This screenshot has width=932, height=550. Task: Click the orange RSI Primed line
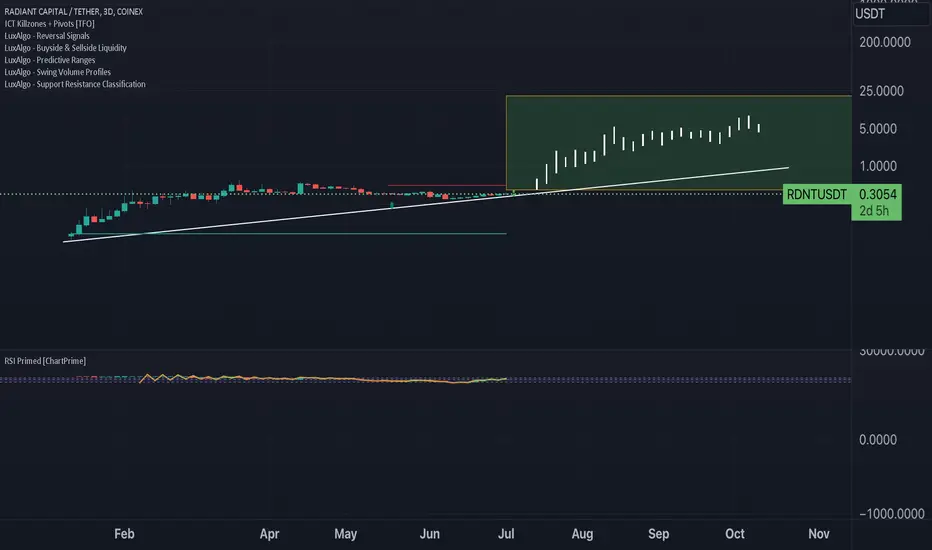click(x=324, y=379)
